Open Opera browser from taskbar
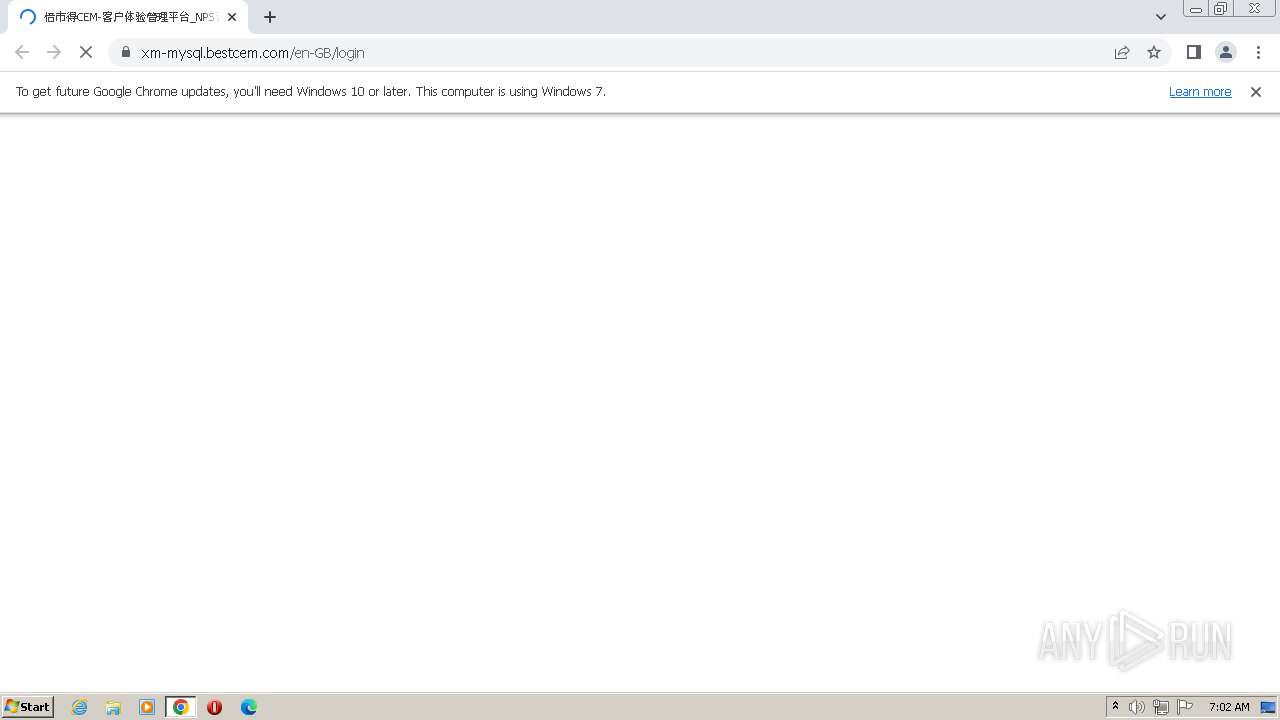1280x720 pixels. (214, 707)
